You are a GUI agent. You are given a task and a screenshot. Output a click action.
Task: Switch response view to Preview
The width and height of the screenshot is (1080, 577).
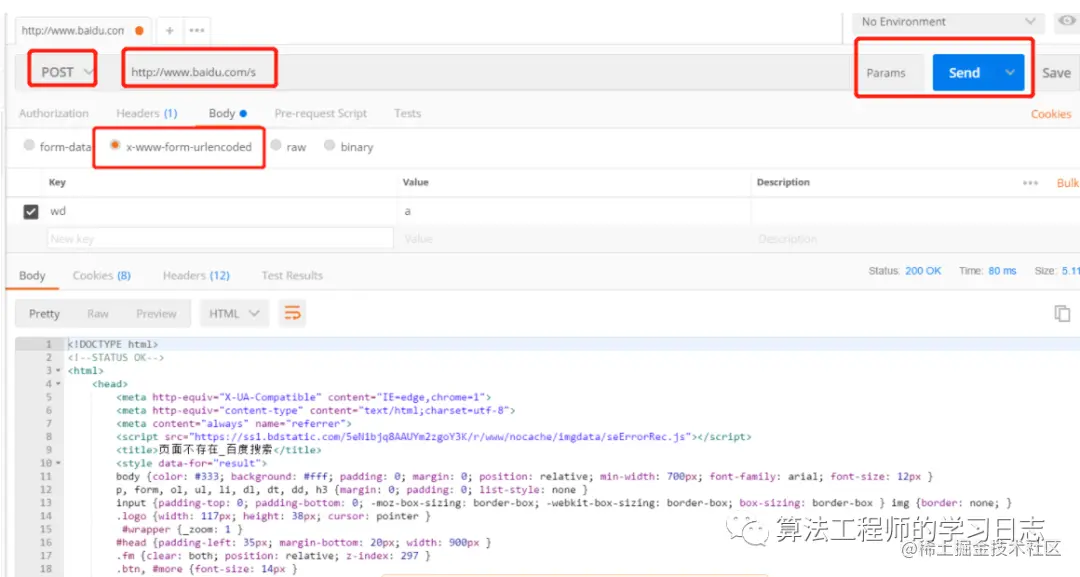(156, 313)
